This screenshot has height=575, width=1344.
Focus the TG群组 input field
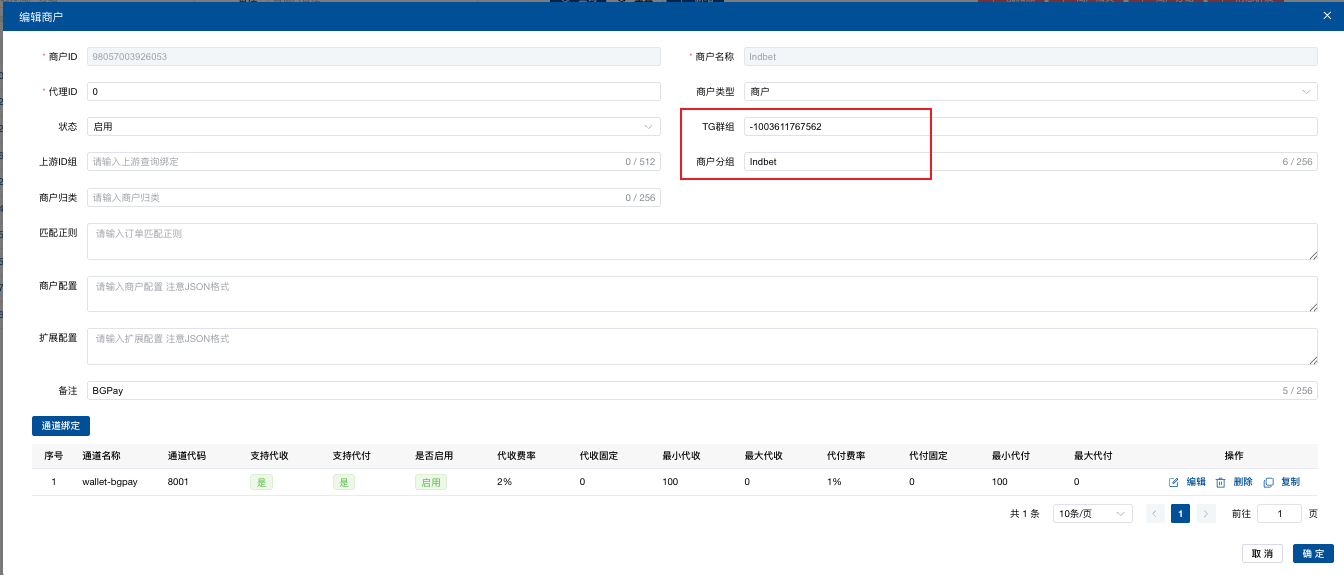(x=1030, y=127)
